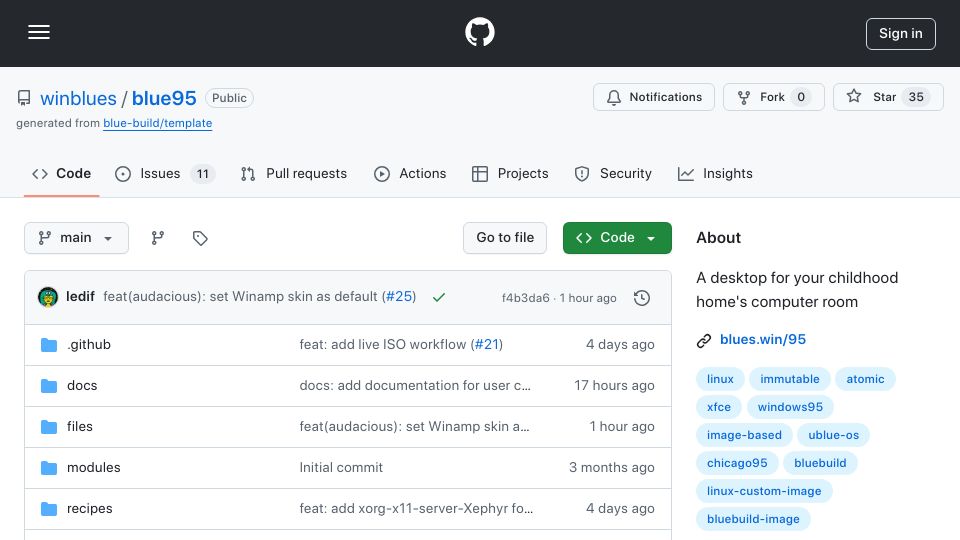Viewport: 960px width, 540px height.
Task: Visit the blues.win/95 website link
Action: (762, 339)
